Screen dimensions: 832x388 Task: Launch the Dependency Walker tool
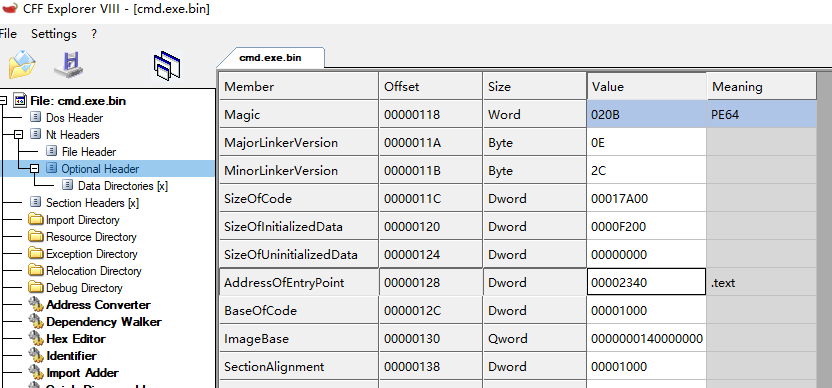(104, 322)
